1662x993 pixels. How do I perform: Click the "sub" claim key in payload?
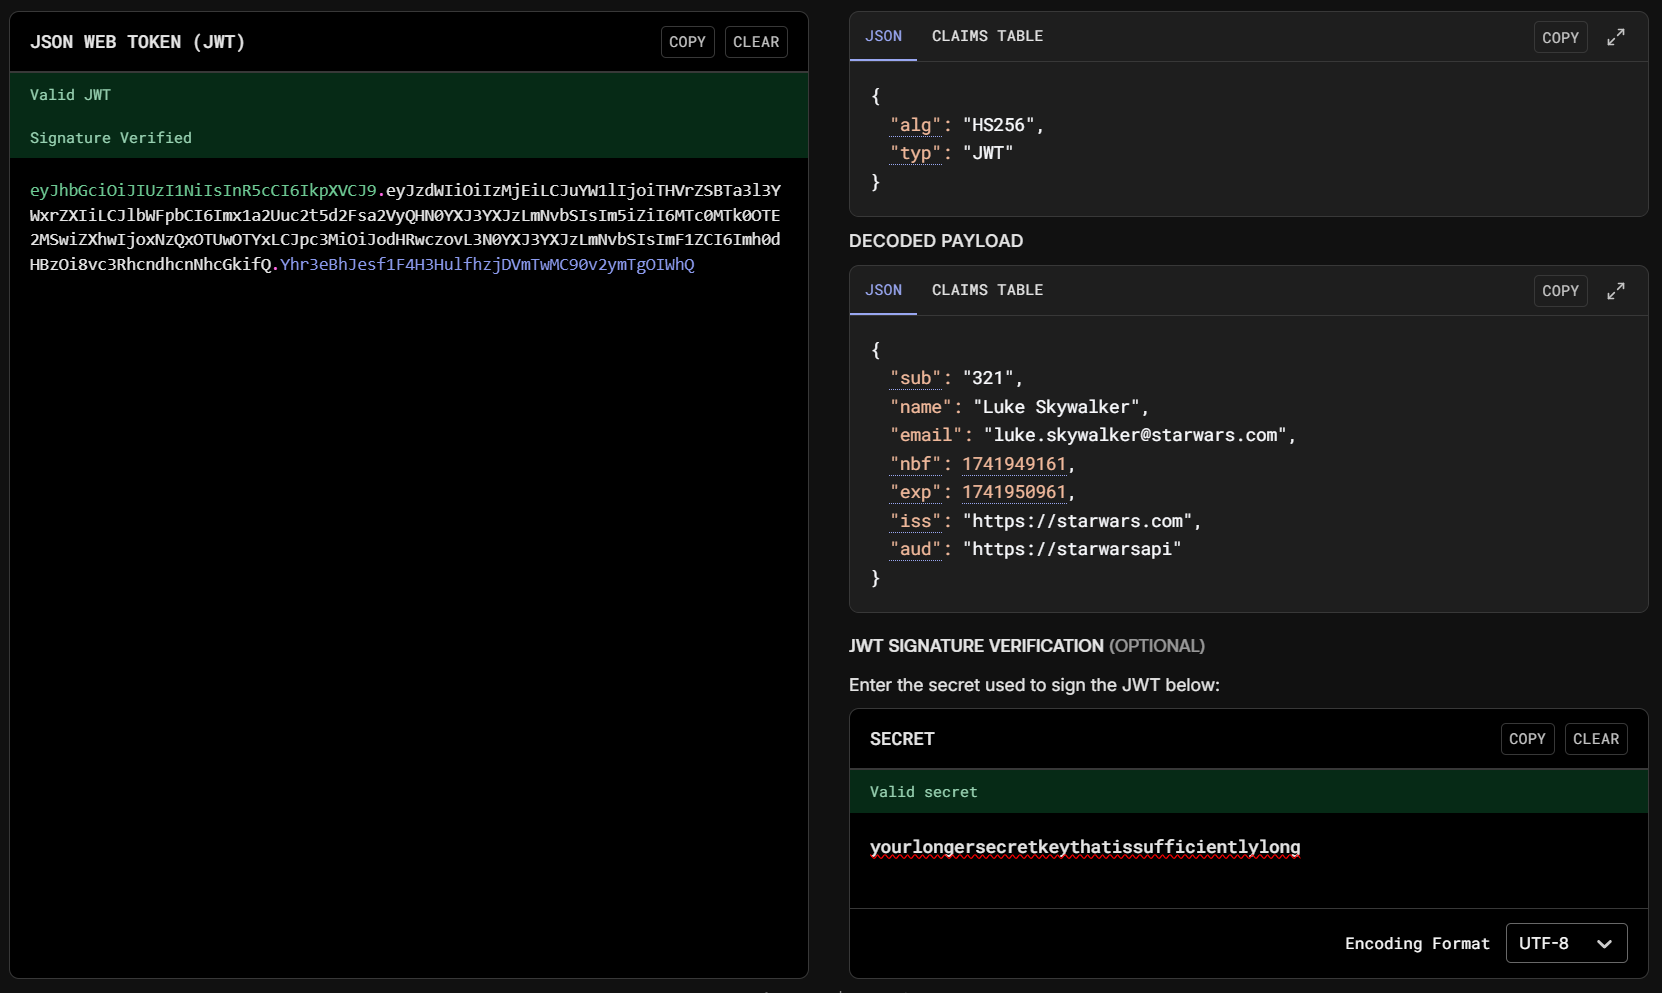[x=916, y=378]
